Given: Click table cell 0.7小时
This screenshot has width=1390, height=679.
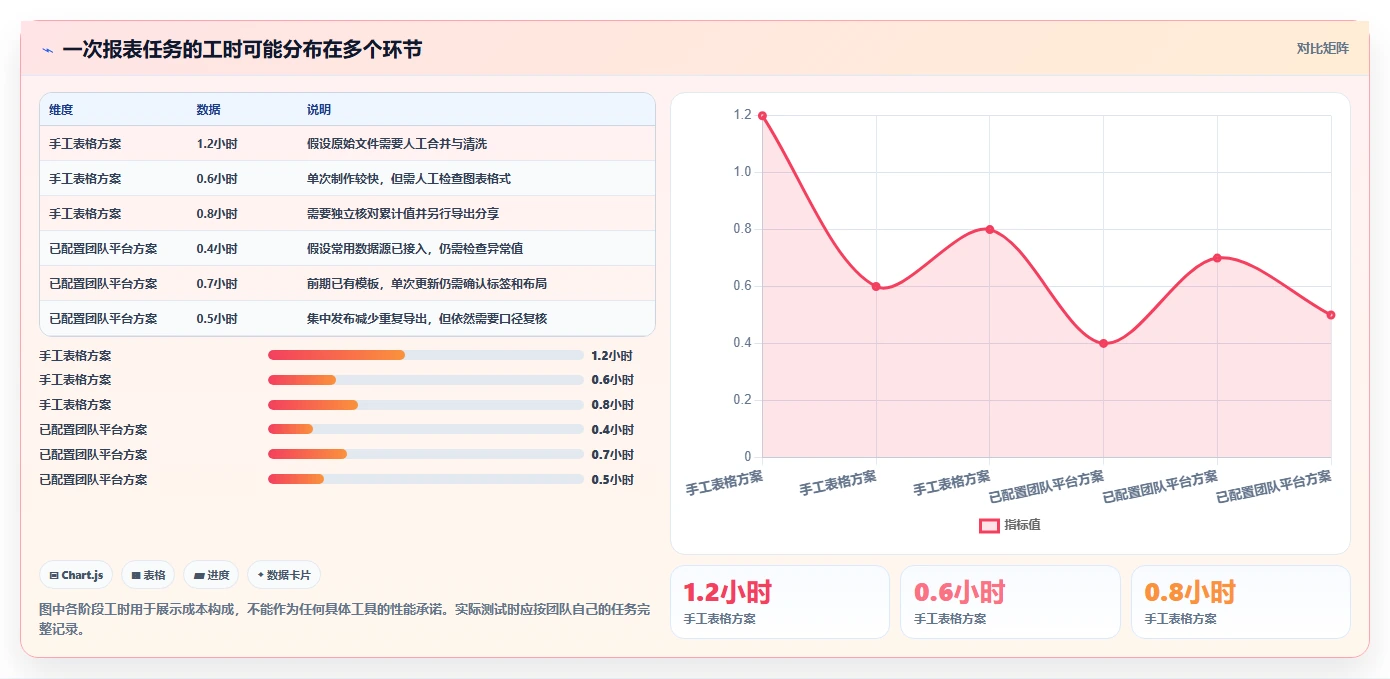Looking at the screenshot, I should 217,284.
